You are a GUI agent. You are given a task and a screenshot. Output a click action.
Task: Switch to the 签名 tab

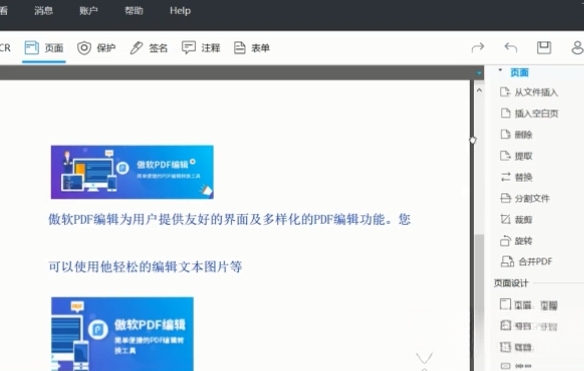click(x=149, y=48)
